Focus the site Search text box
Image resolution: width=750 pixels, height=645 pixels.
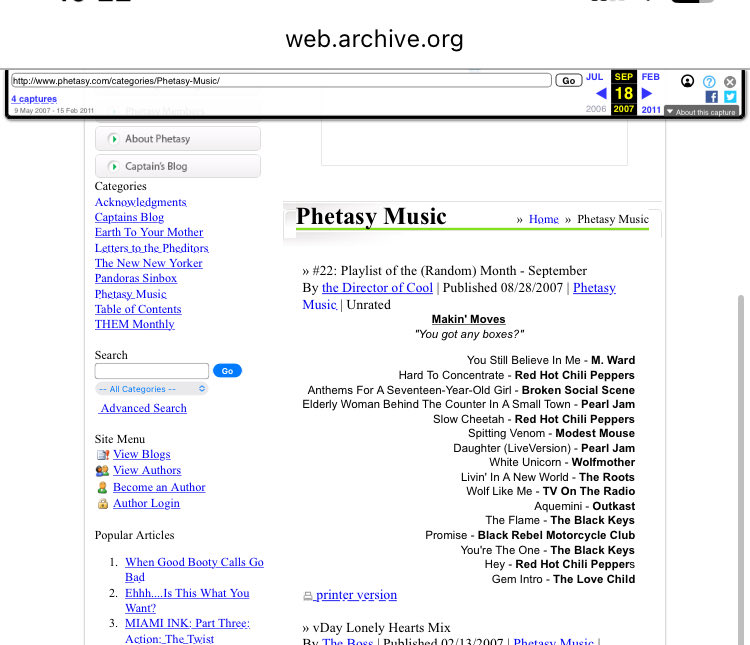(x=152, y=371)
